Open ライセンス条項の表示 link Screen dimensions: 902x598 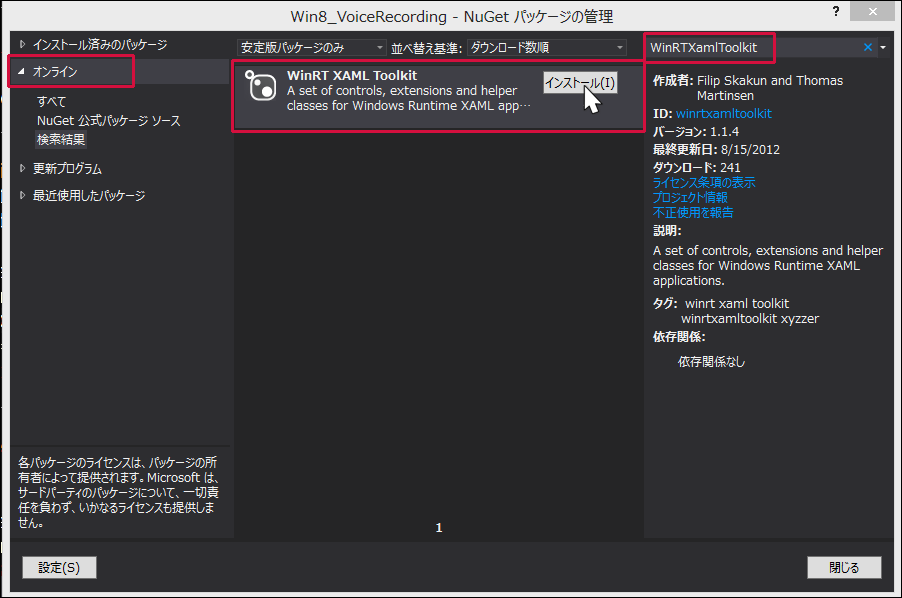704,182
